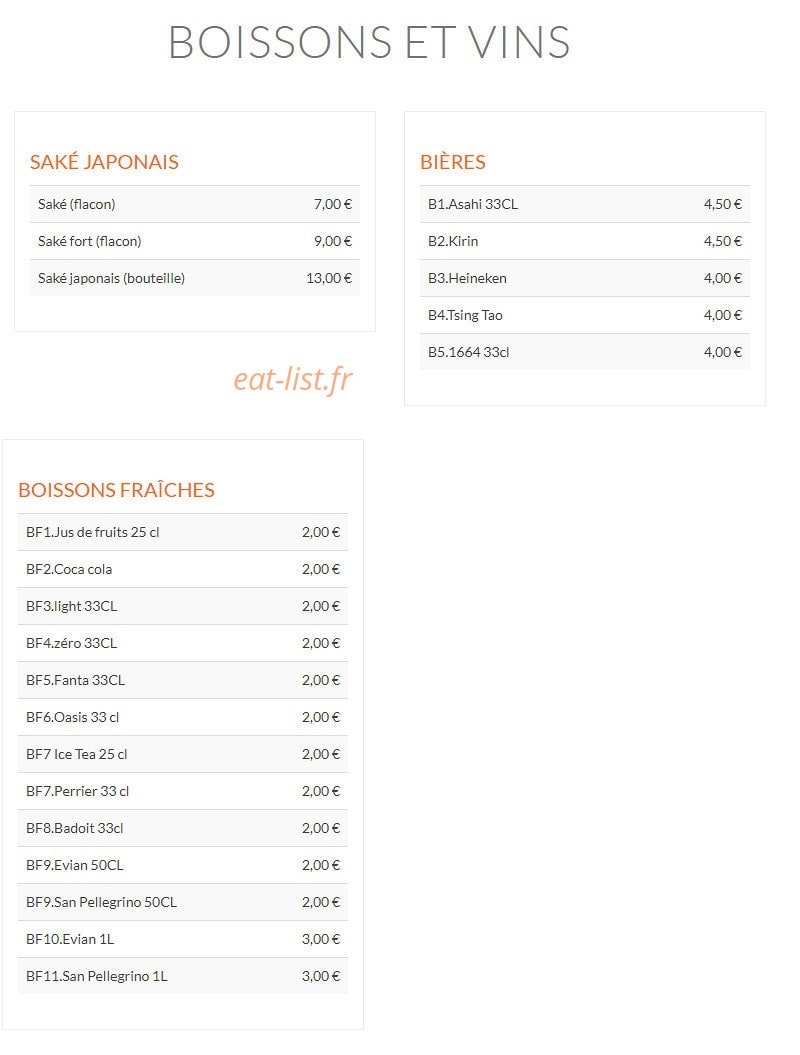This screenshot has width=800, height=1055.
Task: Click the B2.Kirin beer item
Action: 585,241
